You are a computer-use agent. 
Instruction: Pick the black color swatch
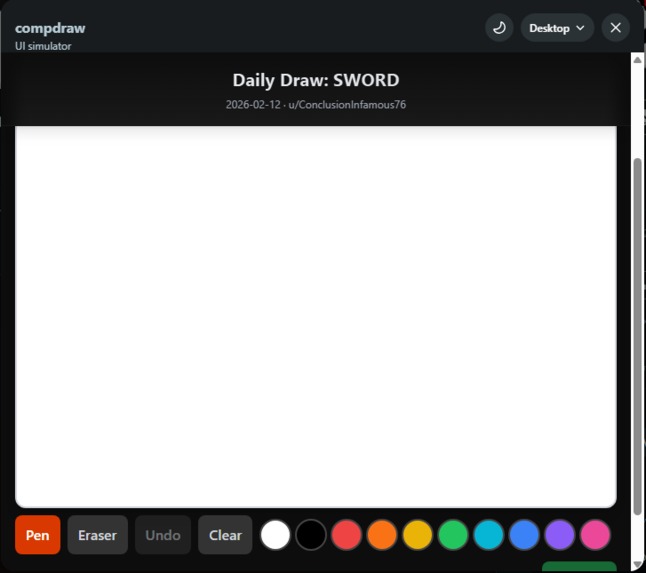[311, 535]
